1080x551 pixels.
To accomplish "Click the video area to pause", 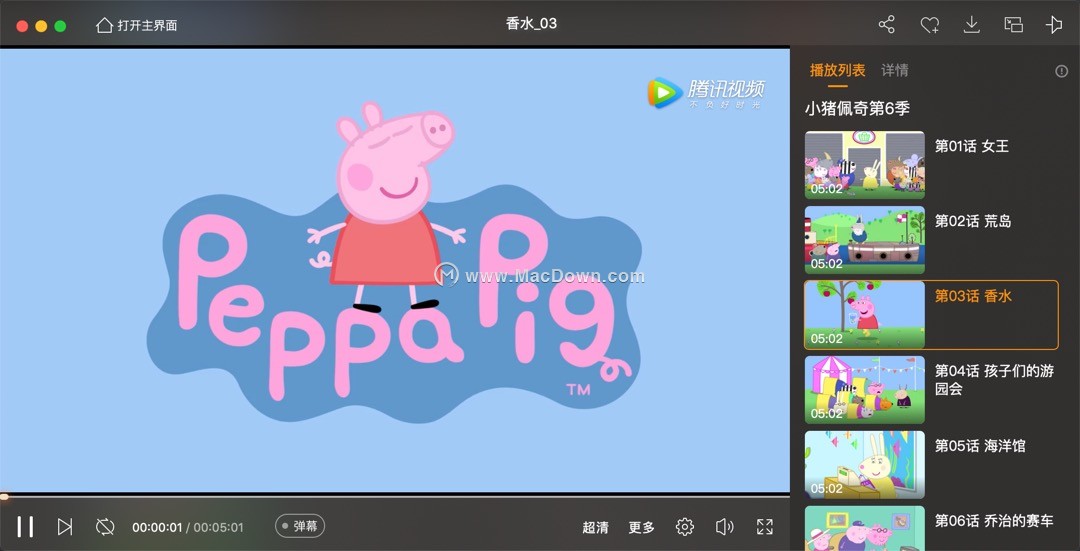I will pos(395,270).
